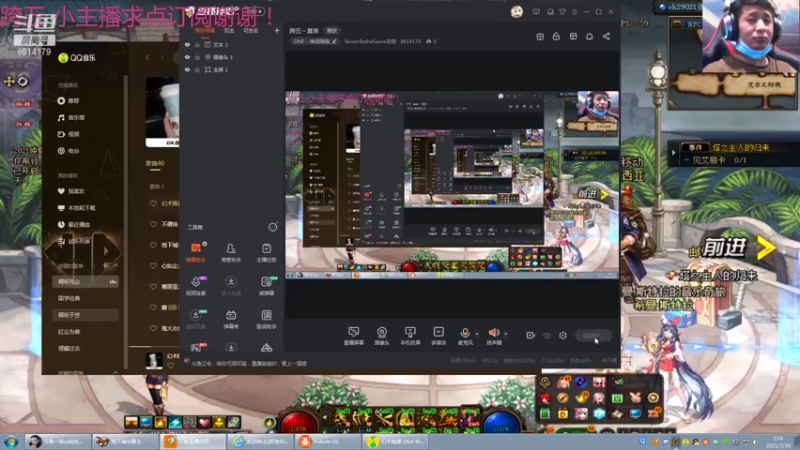800x450 pixels.
Task: Open speaker options arrow beside 扬声器
Action: 506,334
